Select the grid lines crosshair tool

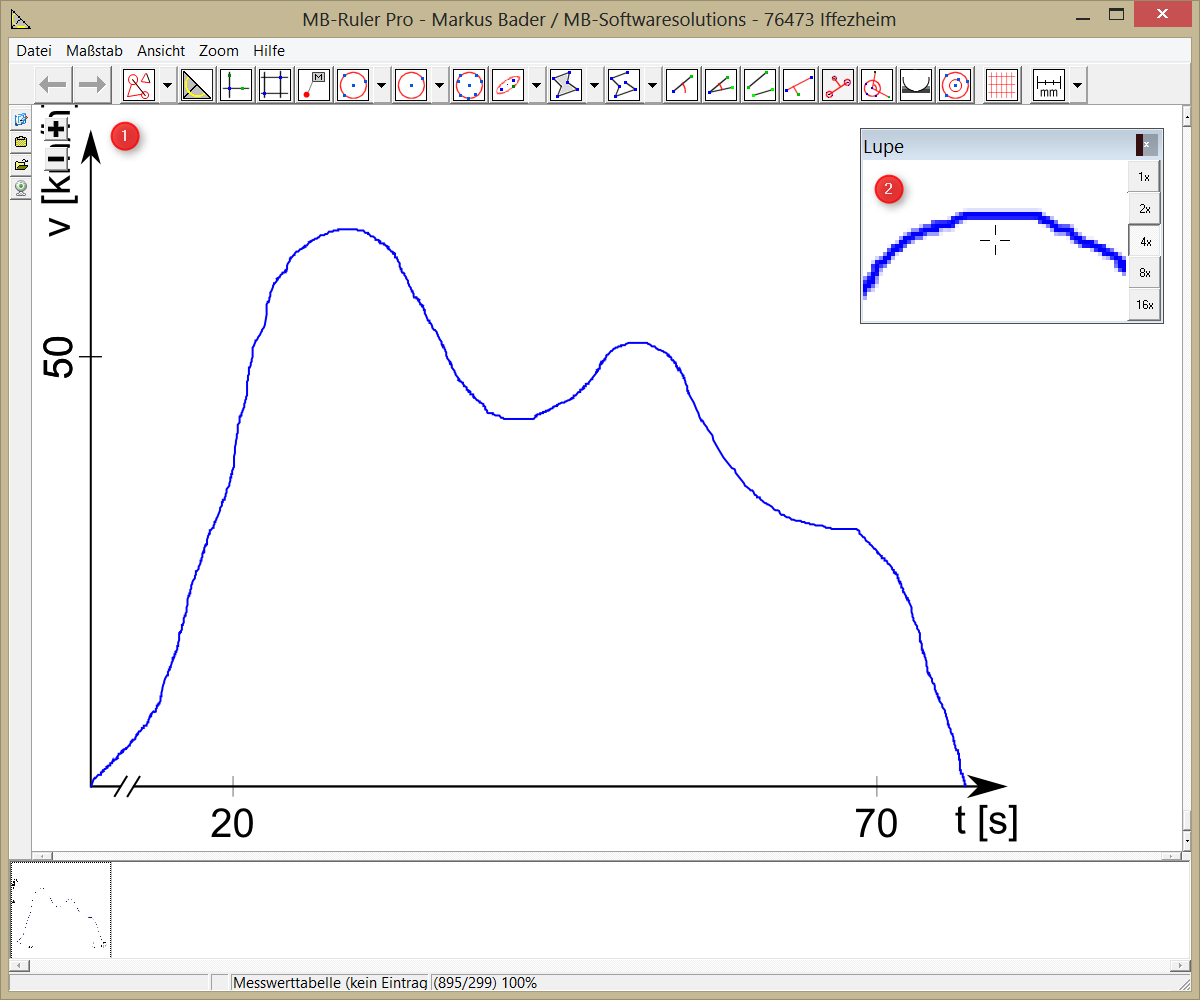(275, 86)
